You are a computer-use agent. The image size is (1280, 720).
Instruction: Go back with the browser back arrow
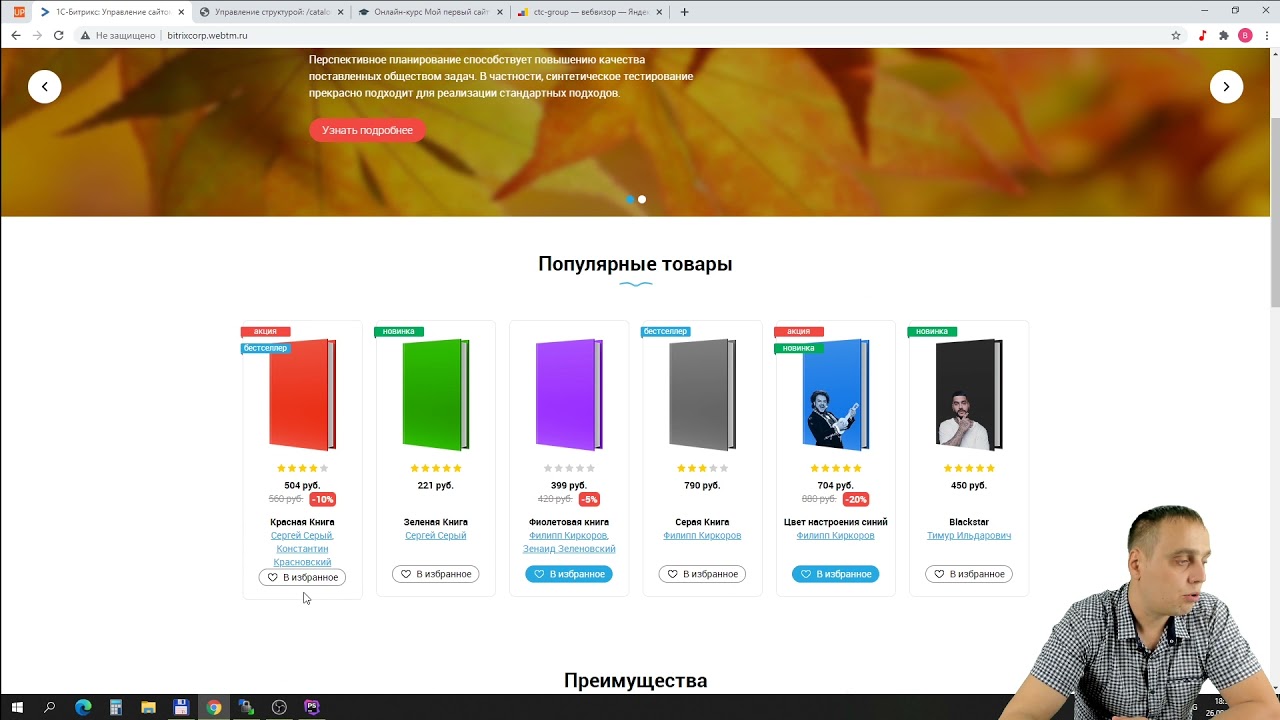(15, 35)
